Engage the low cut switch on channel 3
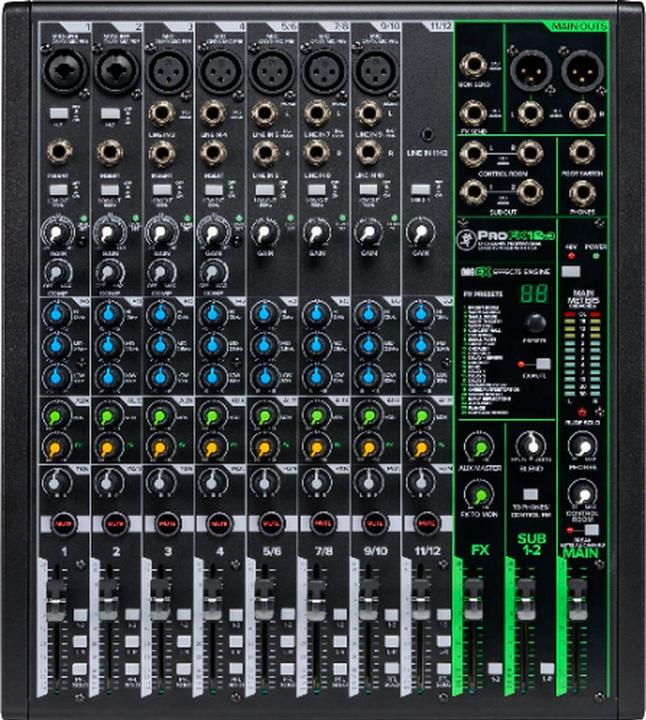 pyautogui.click(x=162, y=190)
